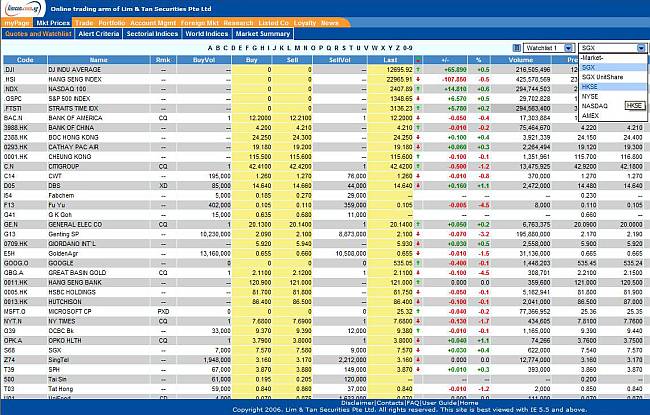This screenshot has height=415, width=650.
Task: Click the up arrow in MICROSOFT CP row
Action: pyautogui.click(x=418, y=311)
